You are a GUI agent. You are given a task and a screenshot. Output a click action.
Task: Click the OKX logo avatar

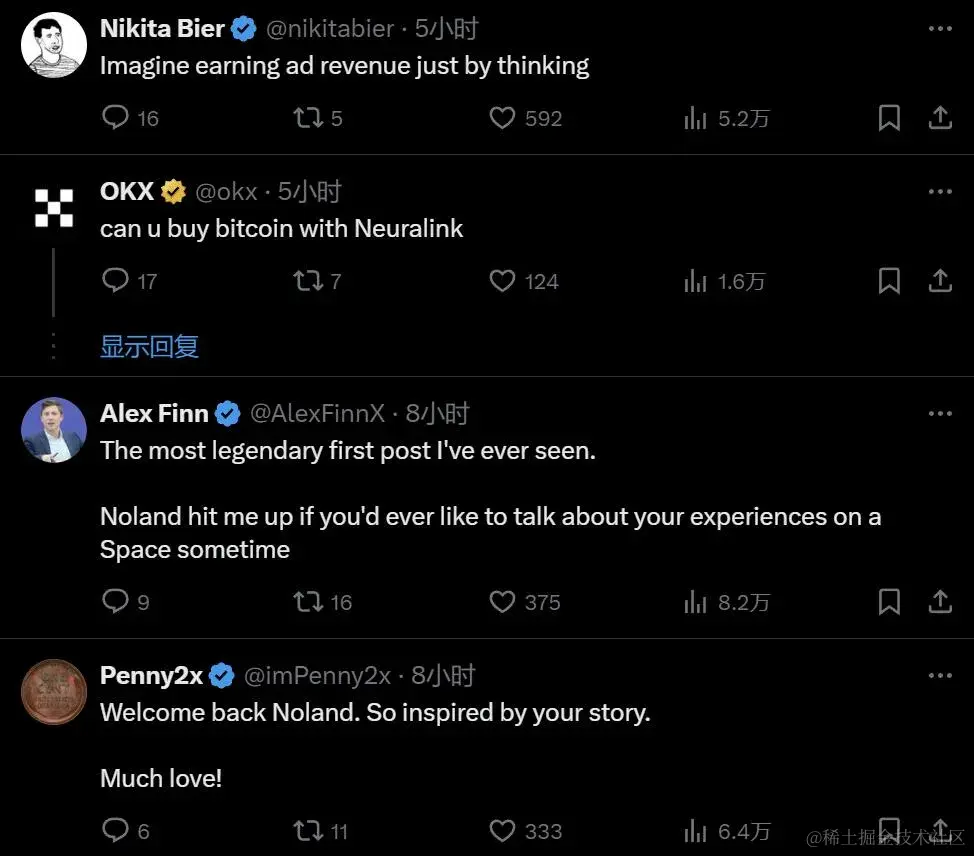54,208
